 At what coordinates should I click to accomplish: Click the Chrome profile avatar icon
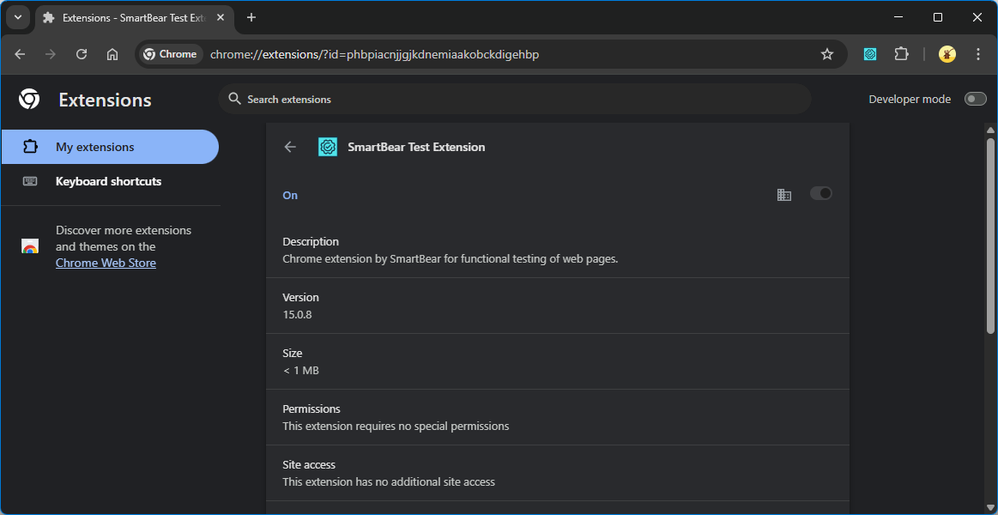947,54
